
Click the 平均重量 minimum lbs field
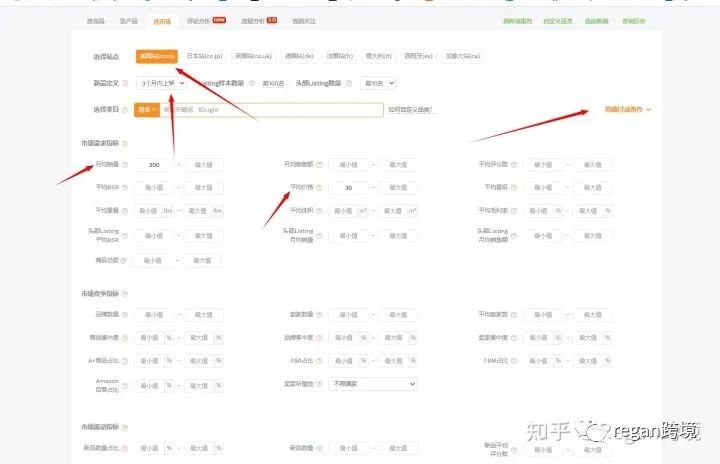point(154,211)
